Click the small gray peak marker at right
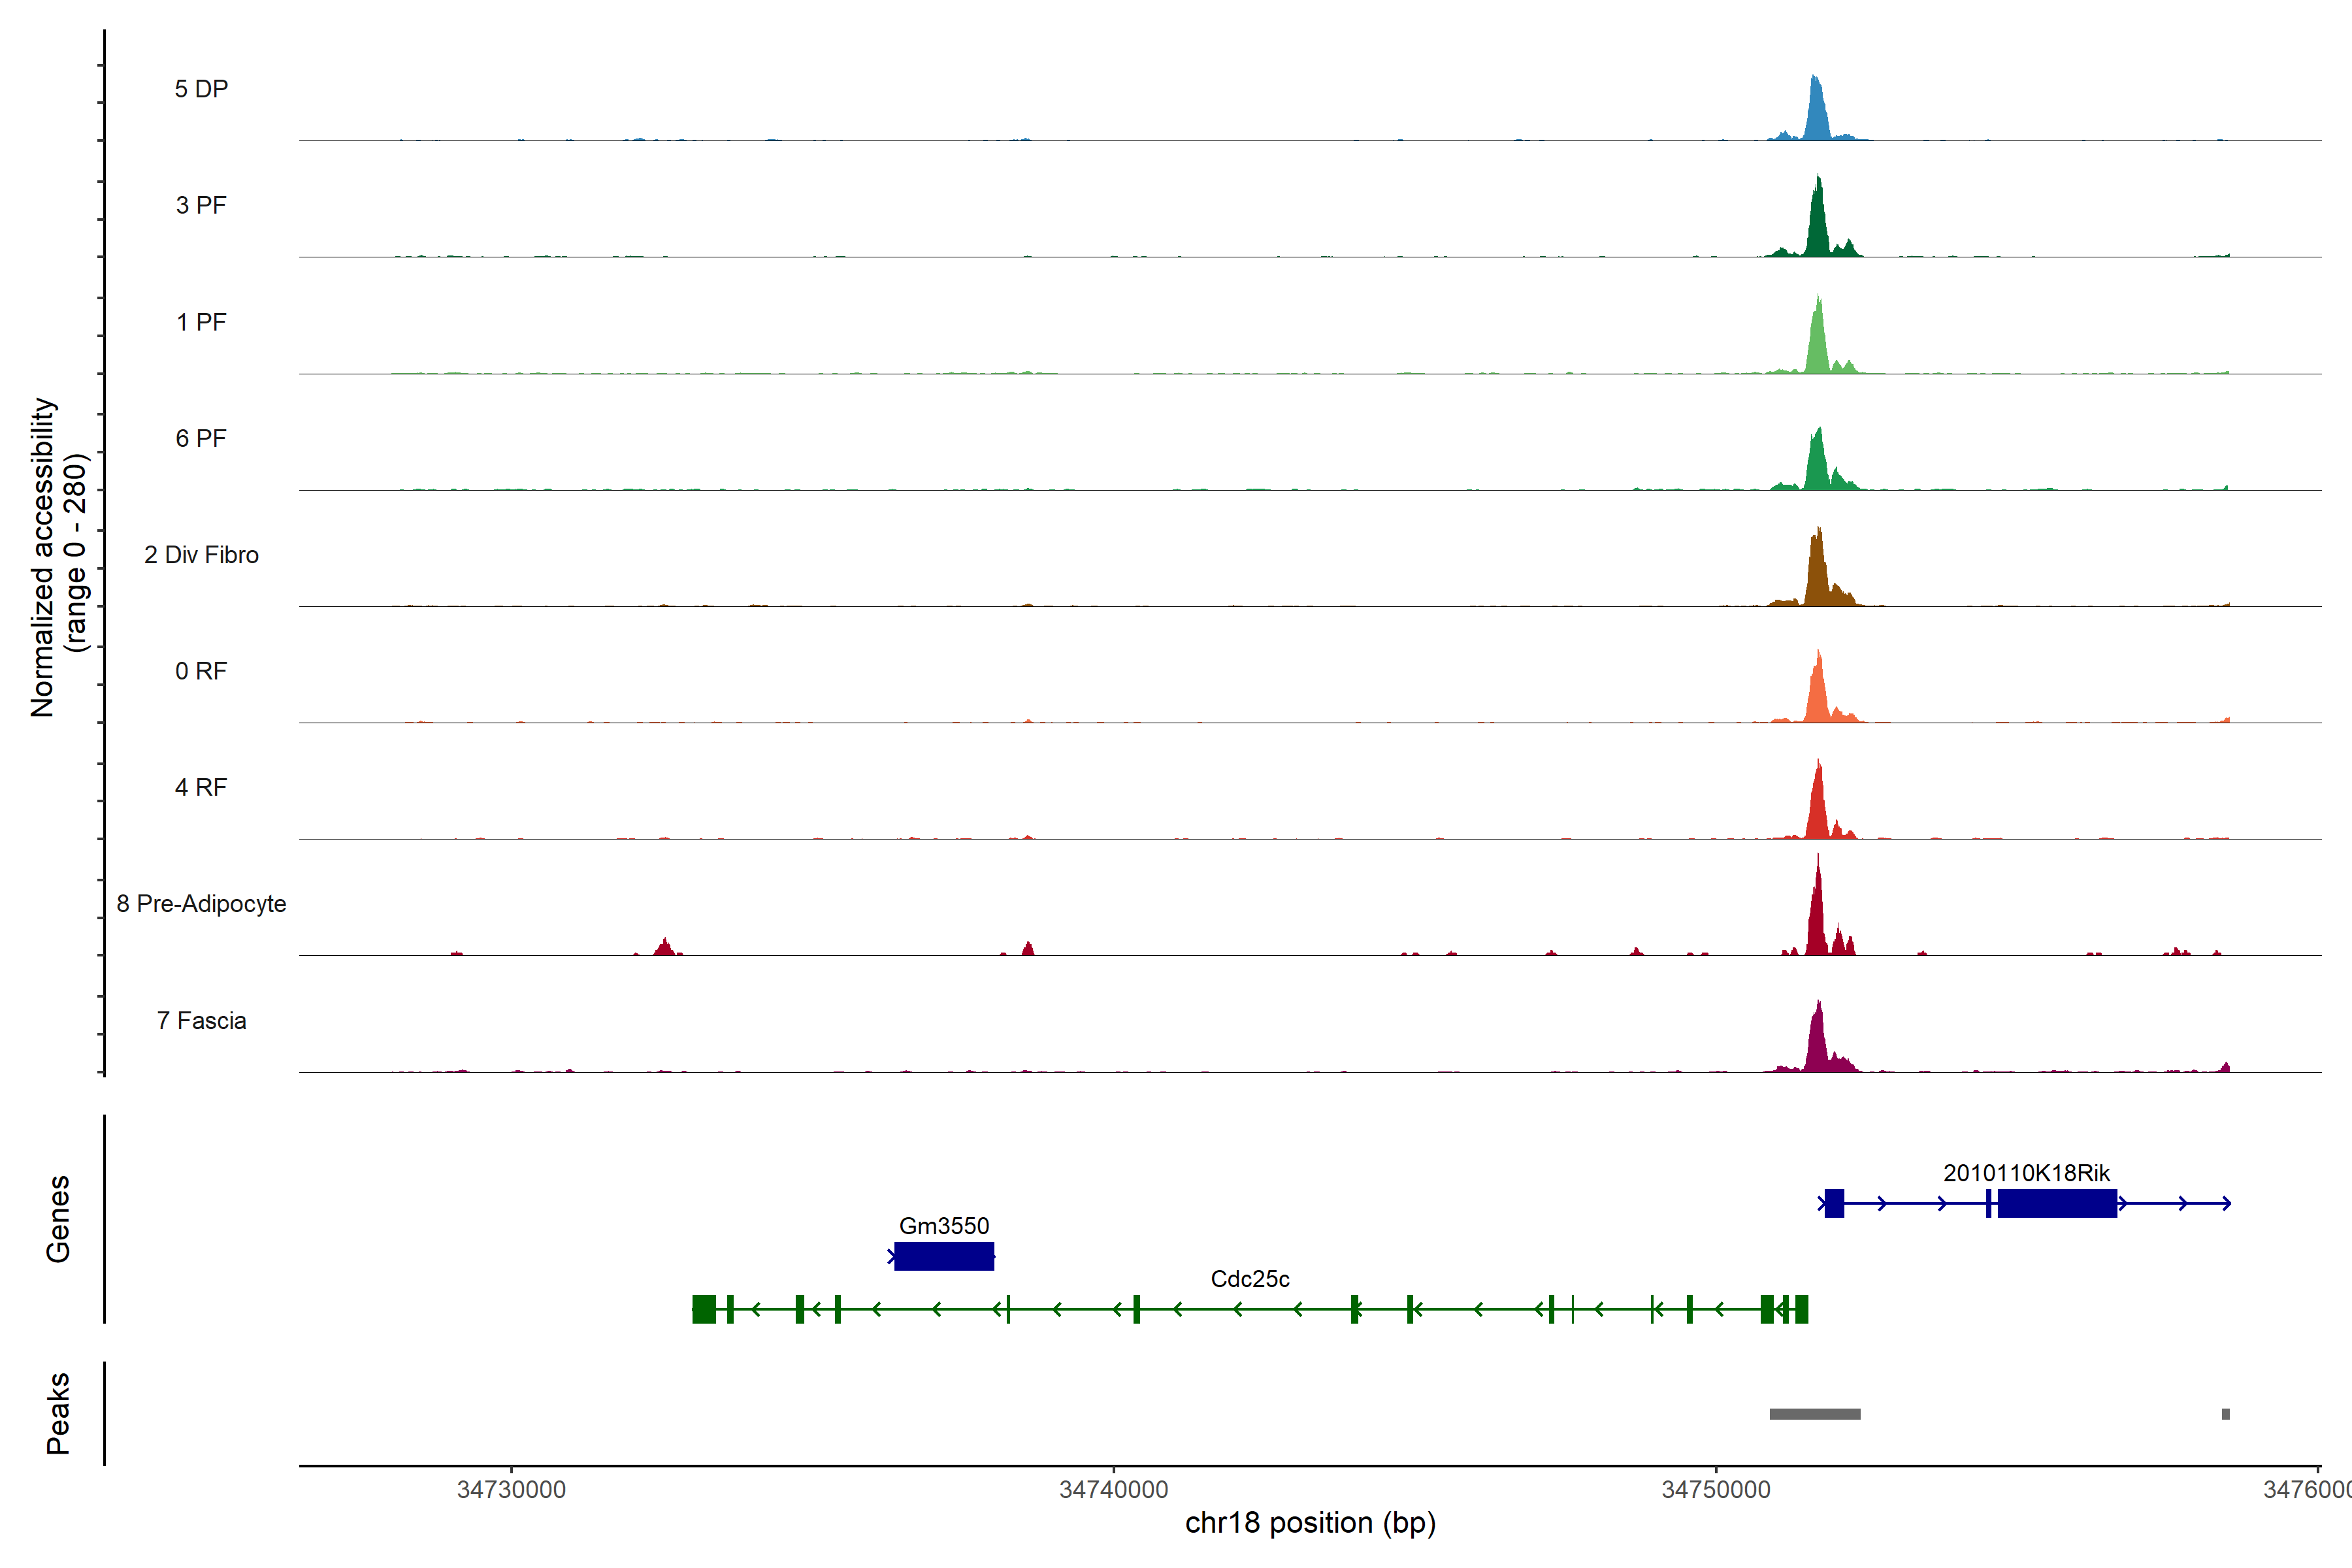Viewport: 2352px width, 1568px height. point(2225,1414)
